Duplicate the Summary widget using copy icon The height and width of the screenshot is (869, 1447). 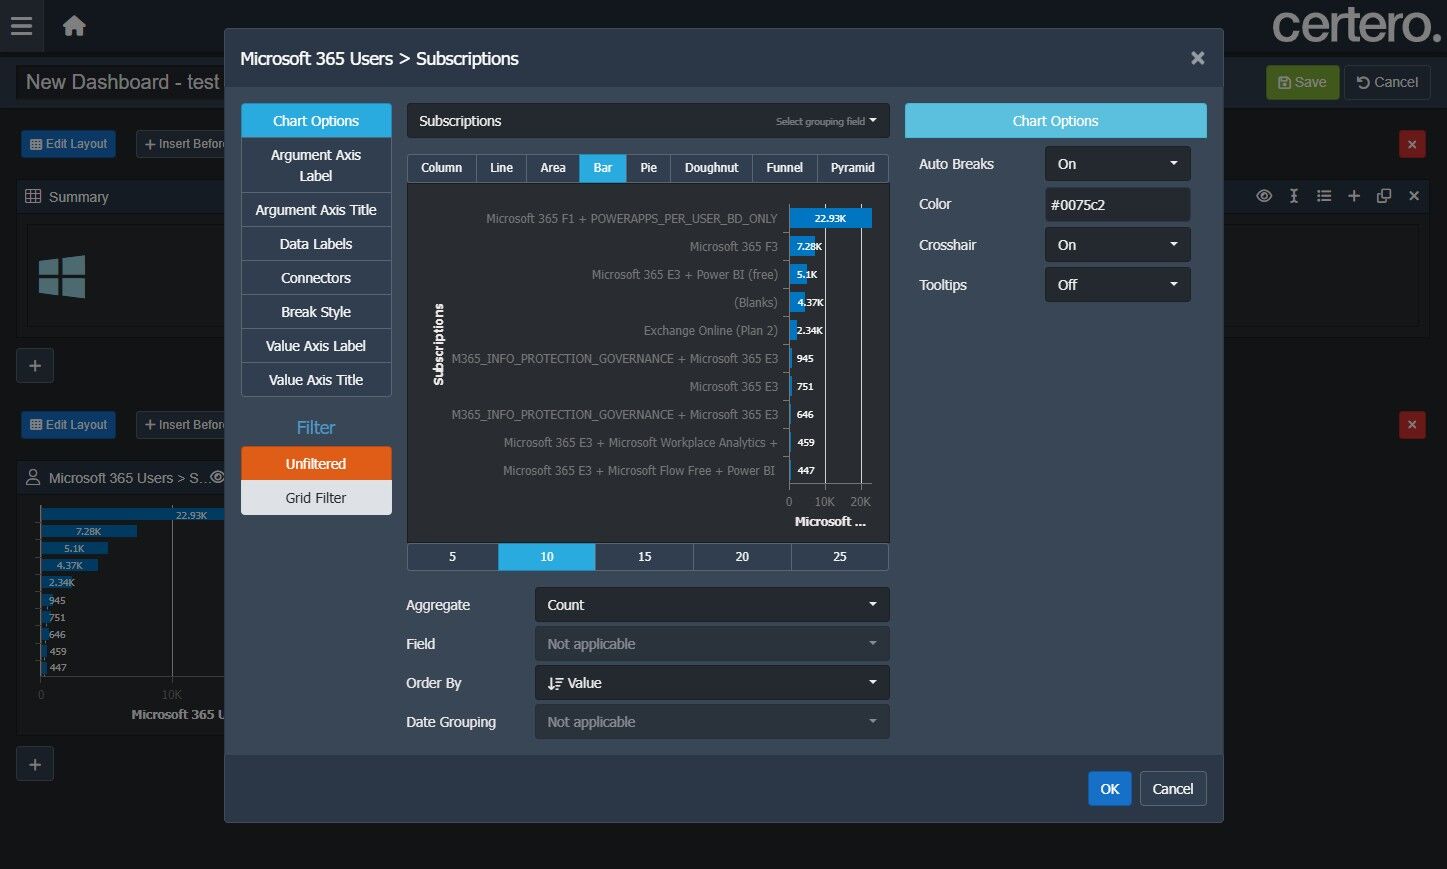(1384, 196)
